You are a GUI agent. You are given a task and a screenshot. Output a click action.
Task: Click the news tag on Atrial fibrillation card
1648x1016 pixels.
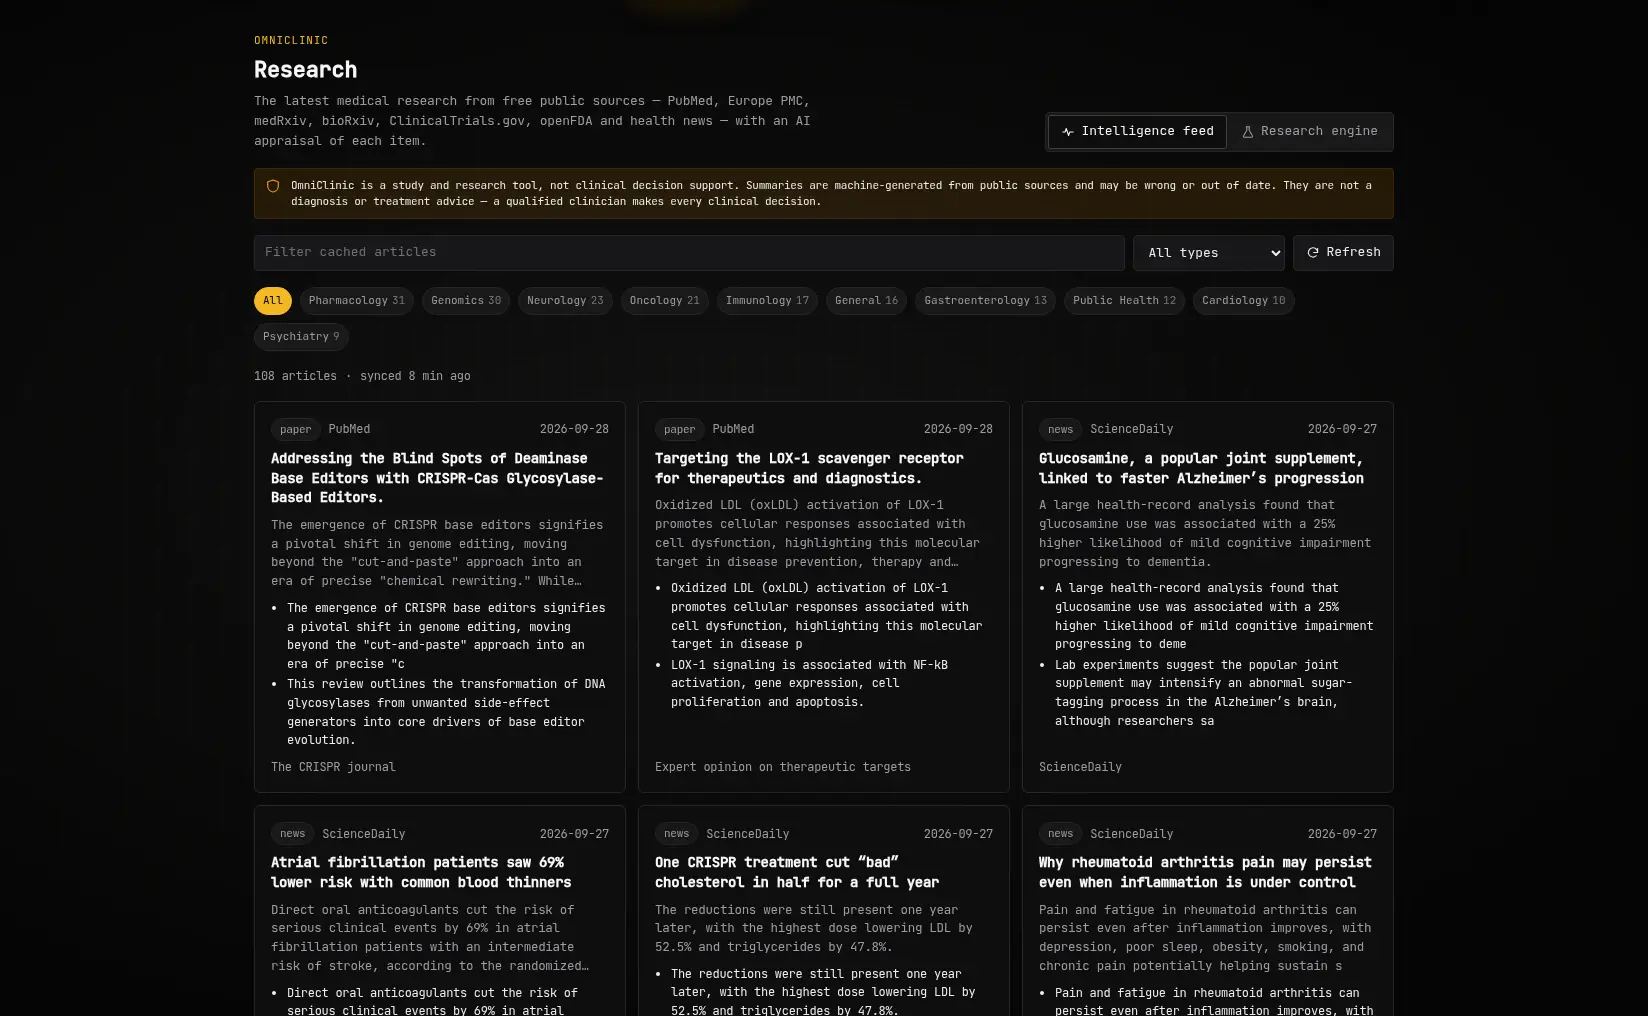(x=292, y=834)
